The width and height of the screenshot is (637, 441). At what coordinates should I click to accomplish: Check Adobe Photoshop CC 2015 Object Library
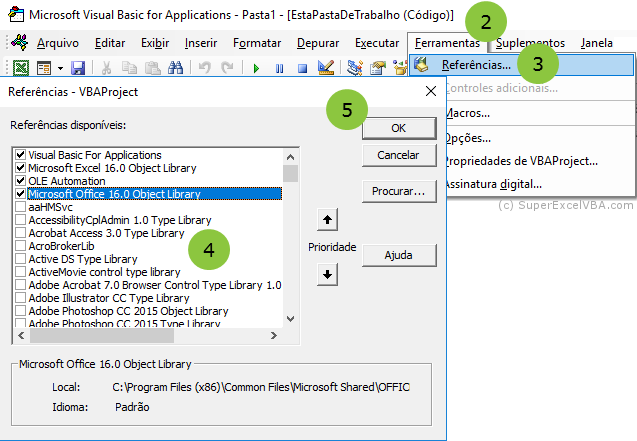[20, 311]
